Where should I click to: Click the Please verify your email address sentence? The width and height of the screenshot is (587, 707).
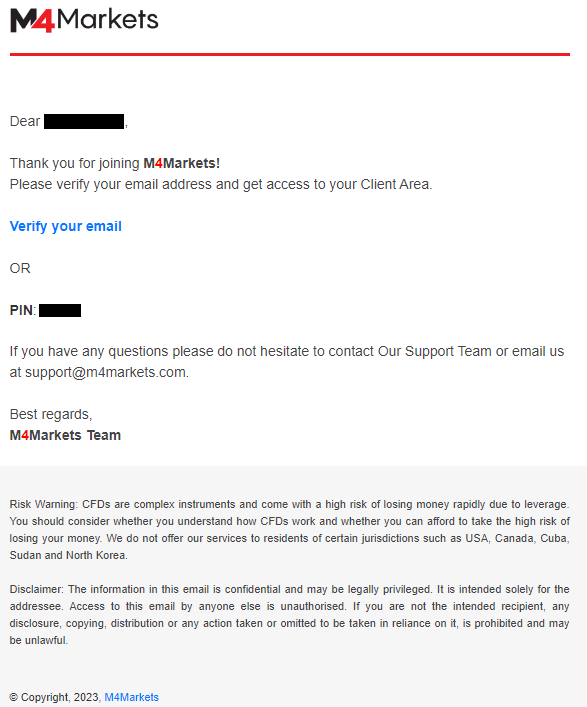[221, 184]
